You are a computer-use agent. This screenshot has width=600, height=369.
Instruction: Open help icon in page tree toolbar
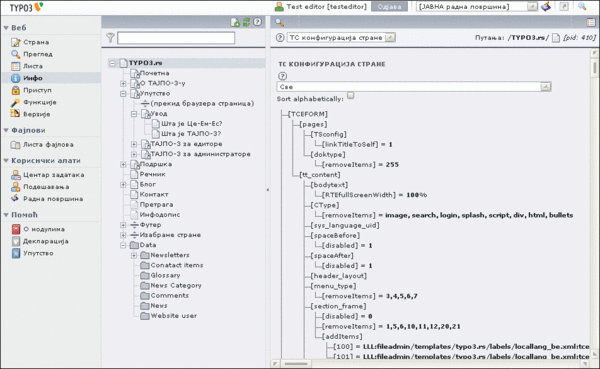click(258, 22)
